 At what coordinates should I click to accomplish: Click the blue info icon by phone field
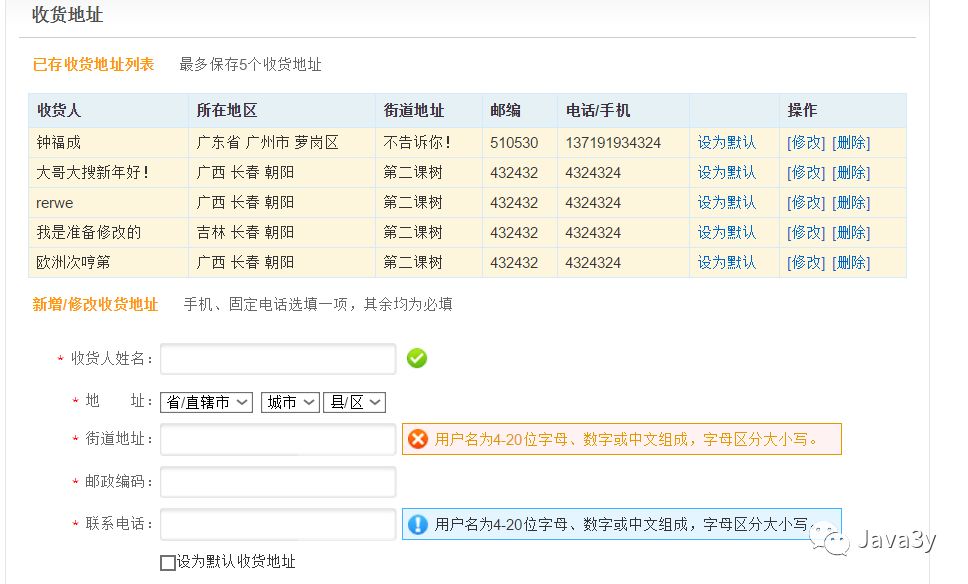pyautogui.click(x=418, y=524)
